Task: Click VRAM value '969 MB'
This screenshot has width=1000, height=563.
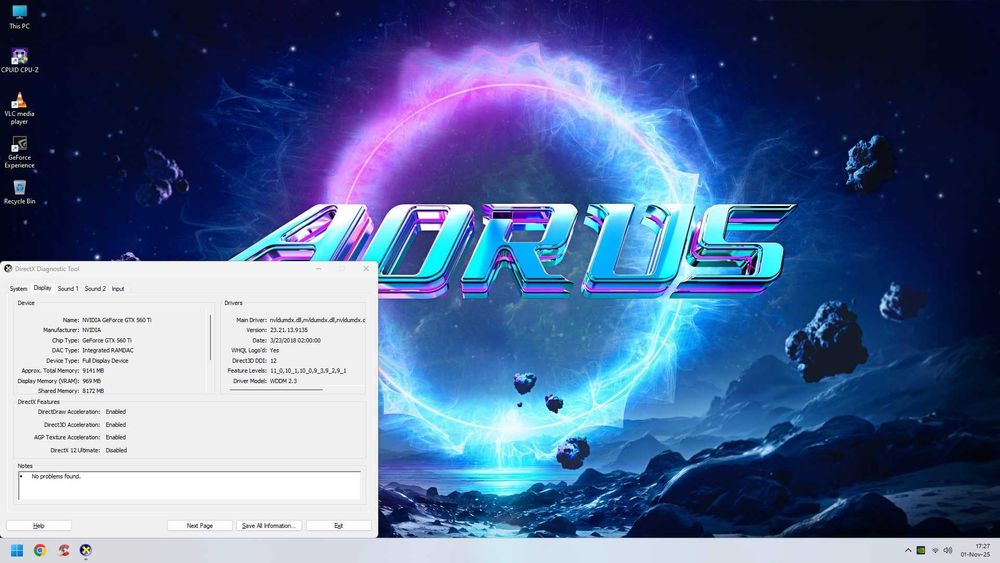Action: click(x=92, y=381)
